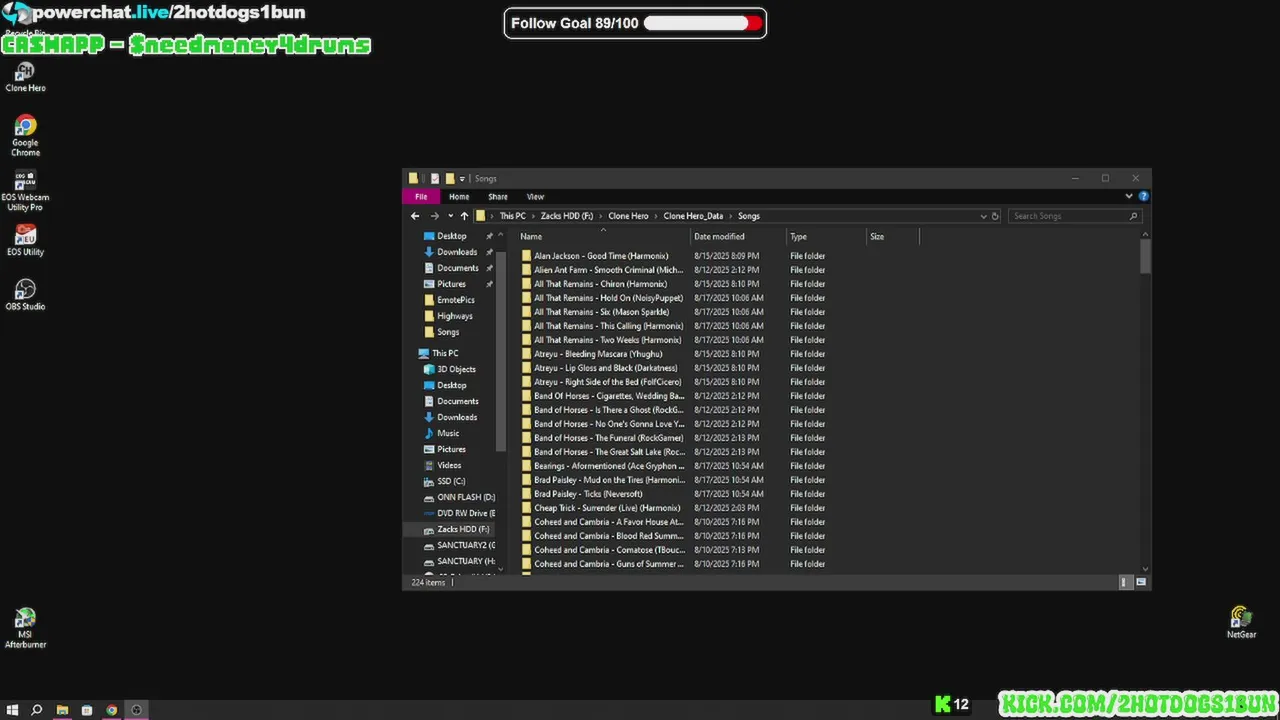Select 3D Objects in navigation pane

pos(448,369)
